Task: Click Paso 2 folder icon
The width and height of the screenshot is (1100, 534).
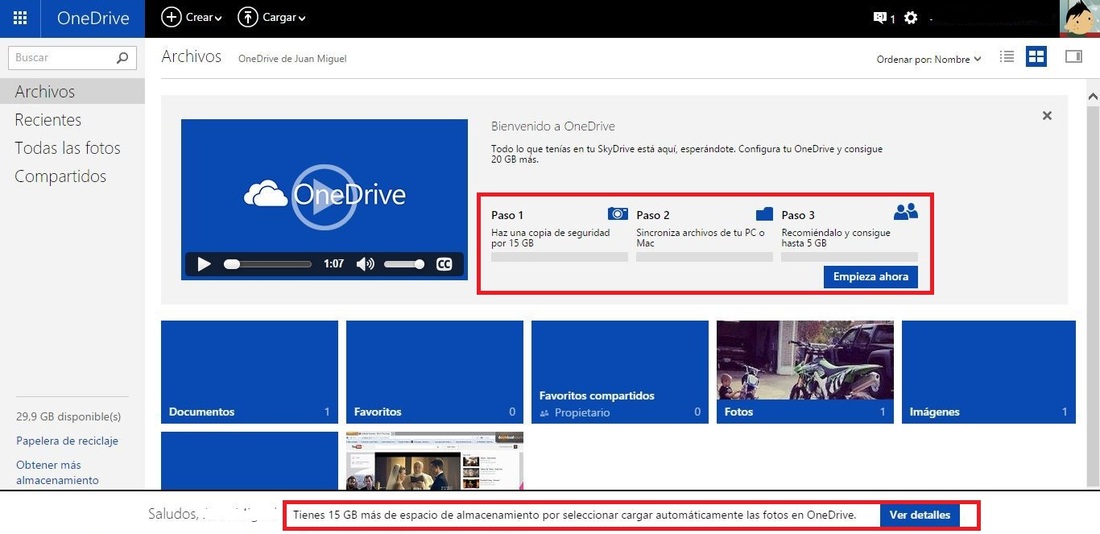Action: point(764,213)
